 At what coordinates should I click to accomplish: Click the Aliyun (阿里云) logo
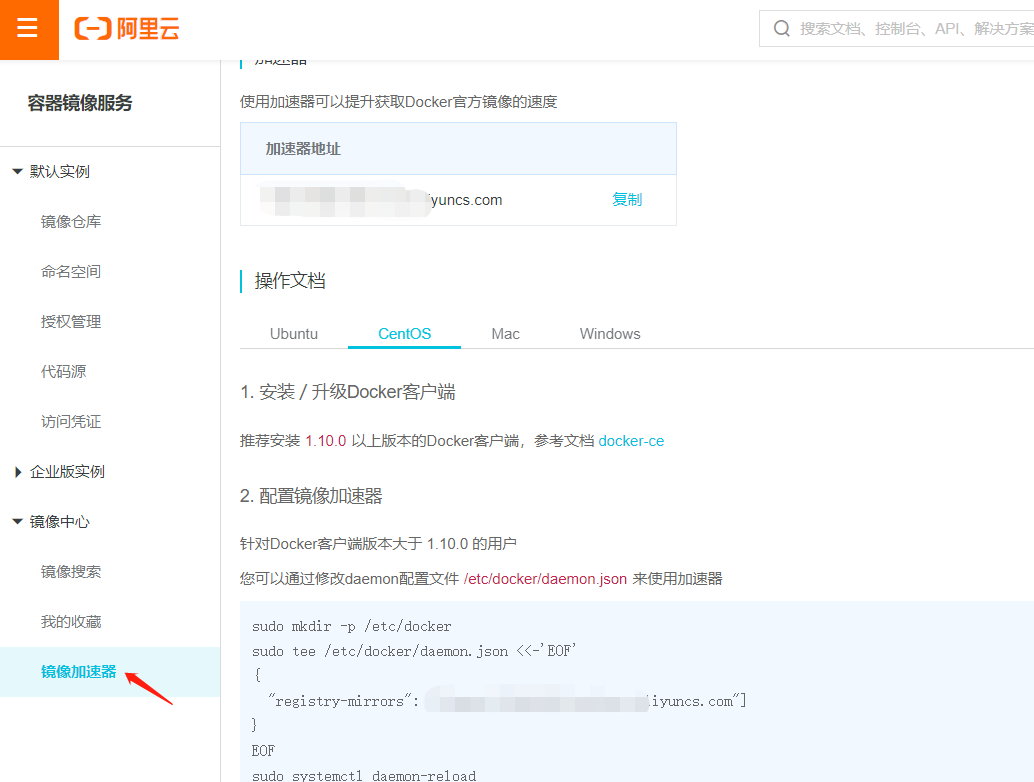pyautogui.click(x=124, y=29)
